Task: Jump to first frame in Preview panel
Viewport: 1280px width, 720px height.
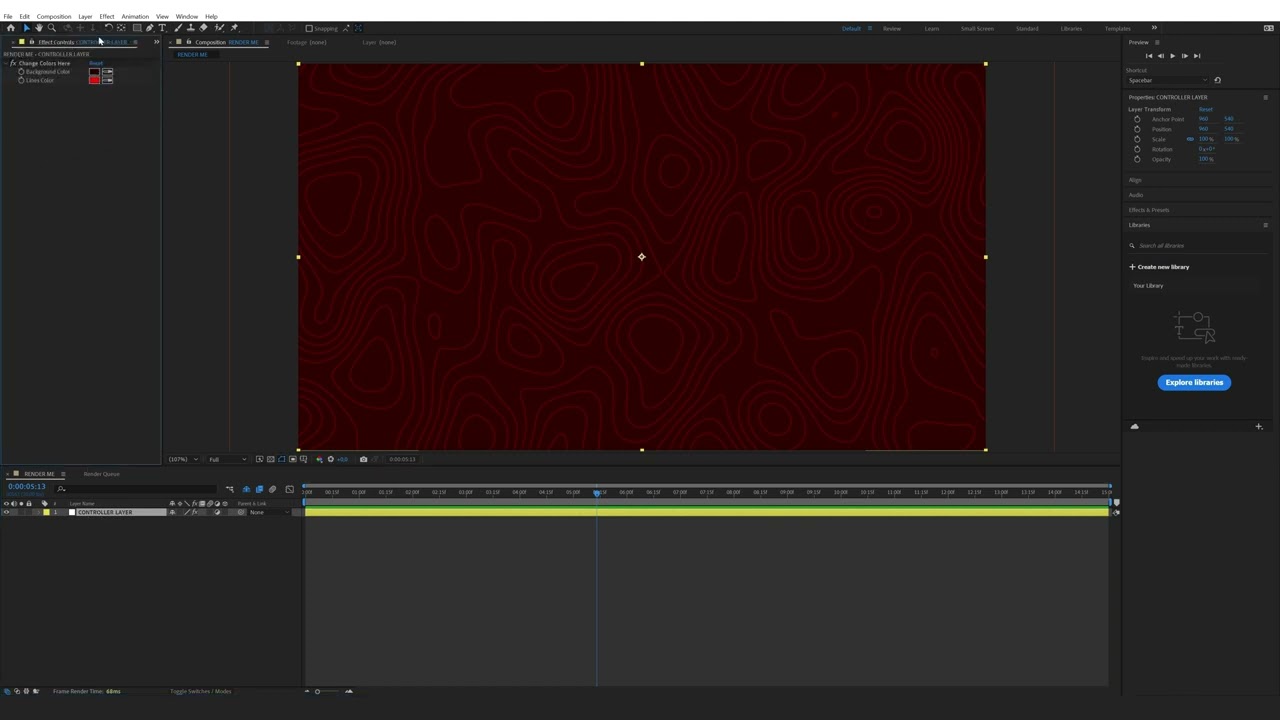Action: tap(1148, 56)
